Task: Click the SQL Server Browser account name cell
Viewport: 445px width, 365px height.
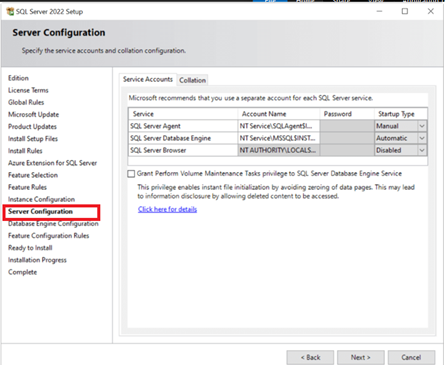Action: (x=279, y=150)
